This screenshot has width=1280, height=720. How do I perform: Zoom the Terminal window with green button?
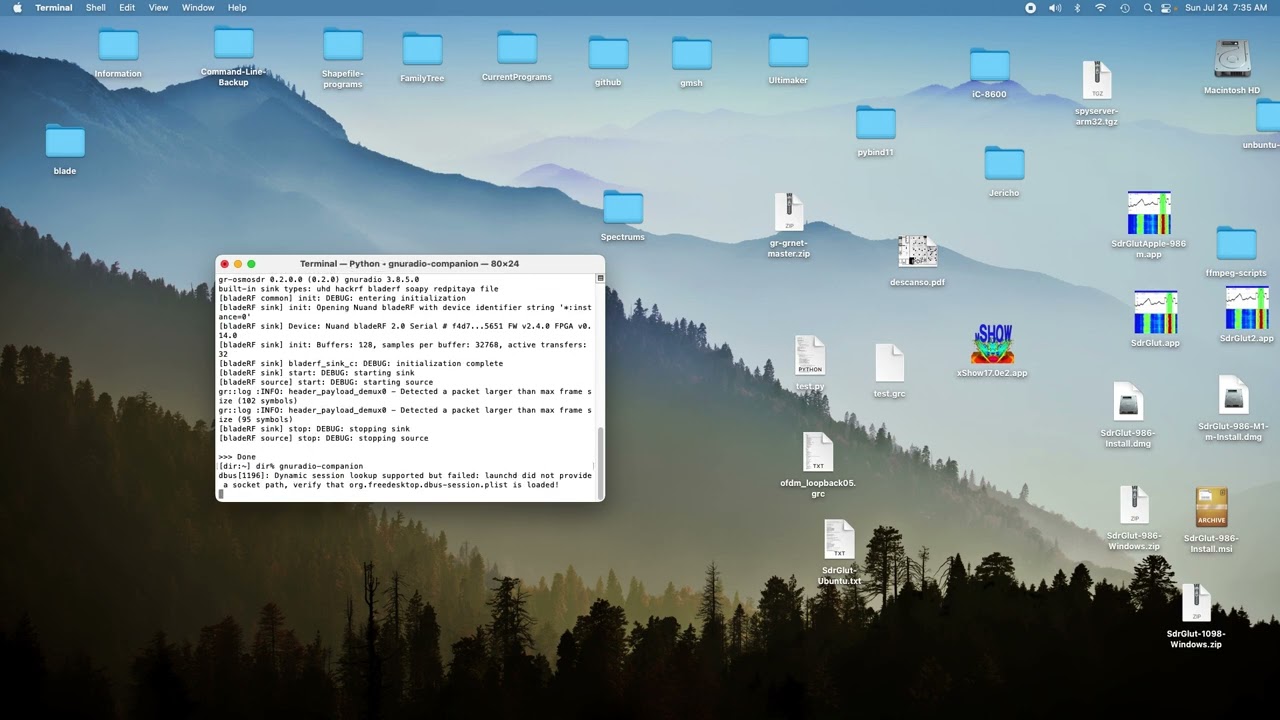tap(251, 264)
